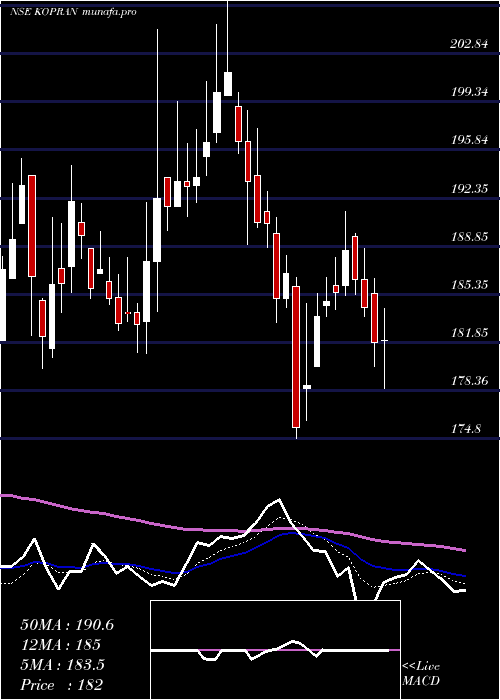Click inside the MACD indicator box
Viewport: 500px width, 700px height.
pos(275,650)
